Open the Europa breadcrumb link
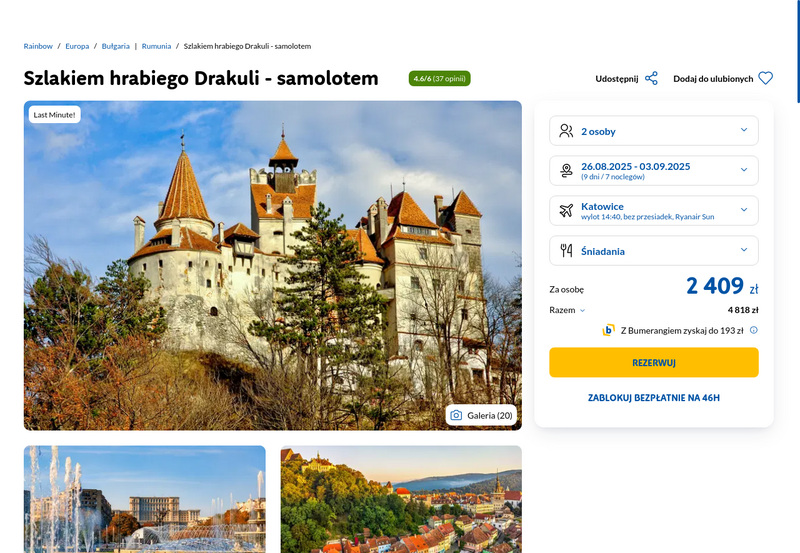This screenshot has height=553, width=800. point(77,46)
